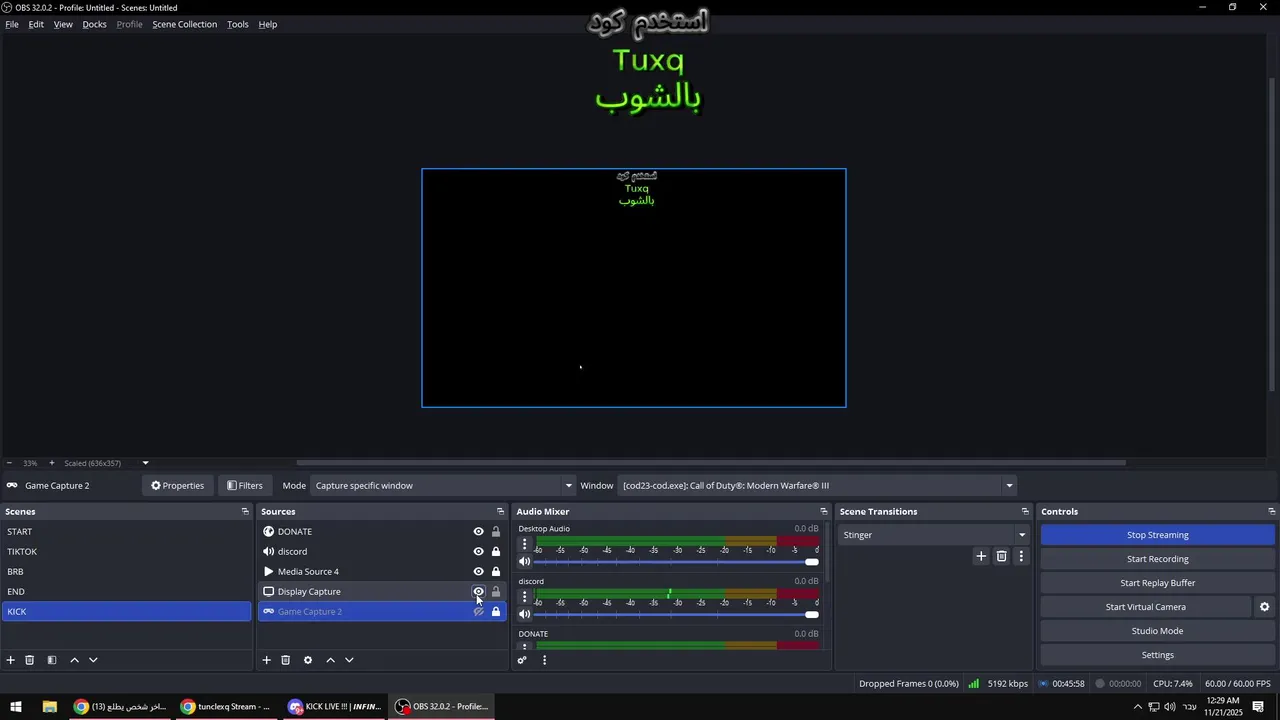Enable Studio Mode
Screen dimensions: 1280x720
pyautogui.click(x=1157, y=631)
